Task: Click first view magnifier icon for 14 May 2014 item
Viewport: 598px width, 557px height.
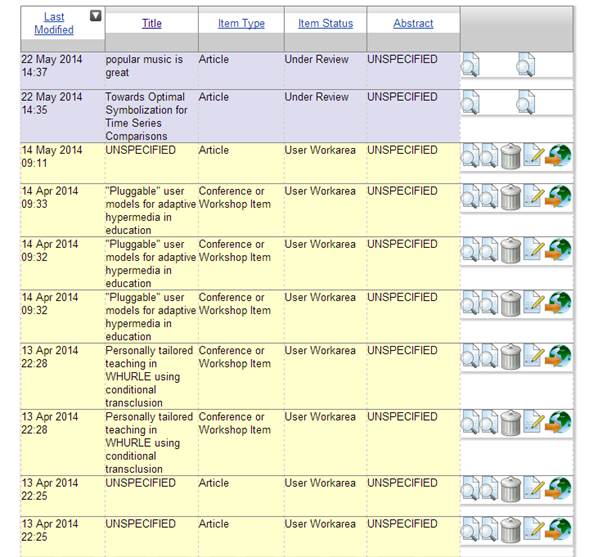Action: tap(470, 155)
